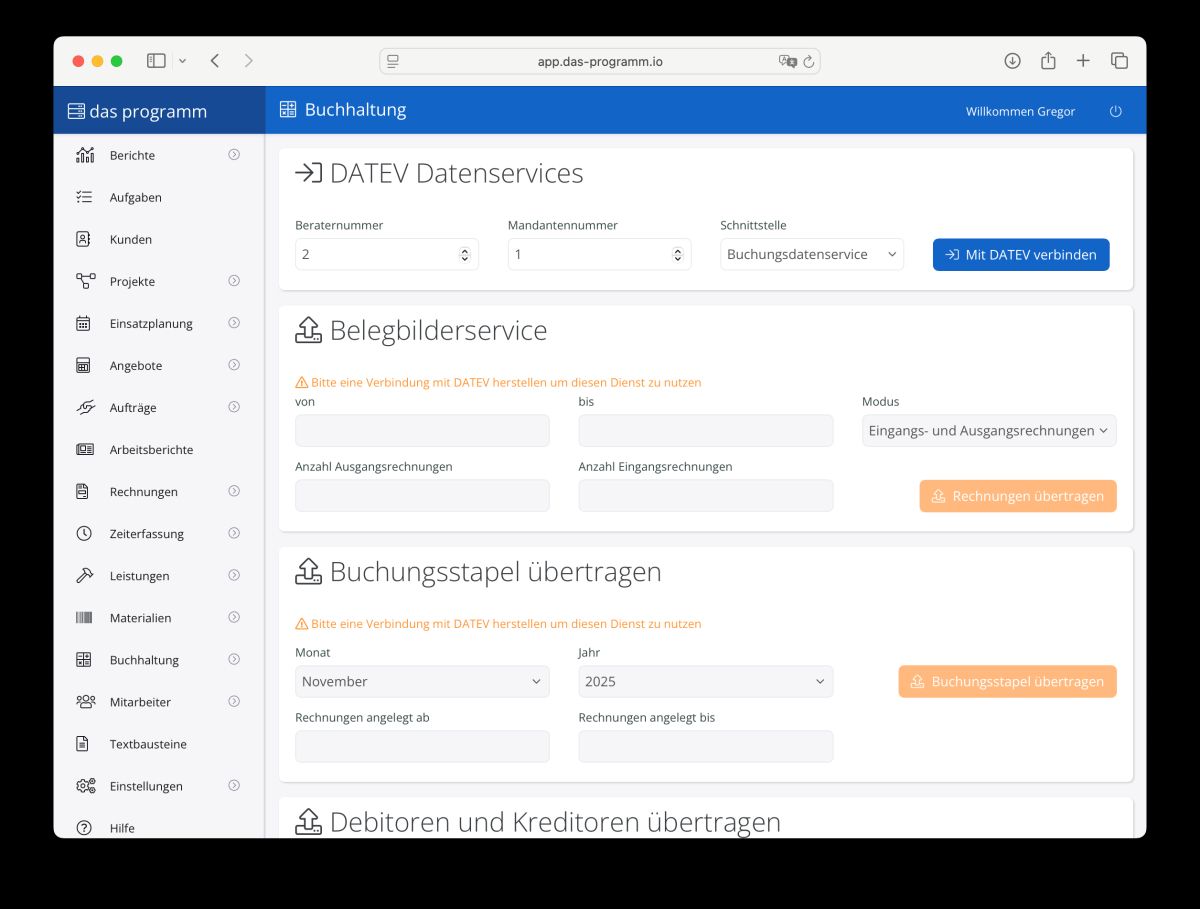Expand the Rechnungen submenu arrow
Viewport: 1200px width, 909px height.
point(234,491)
